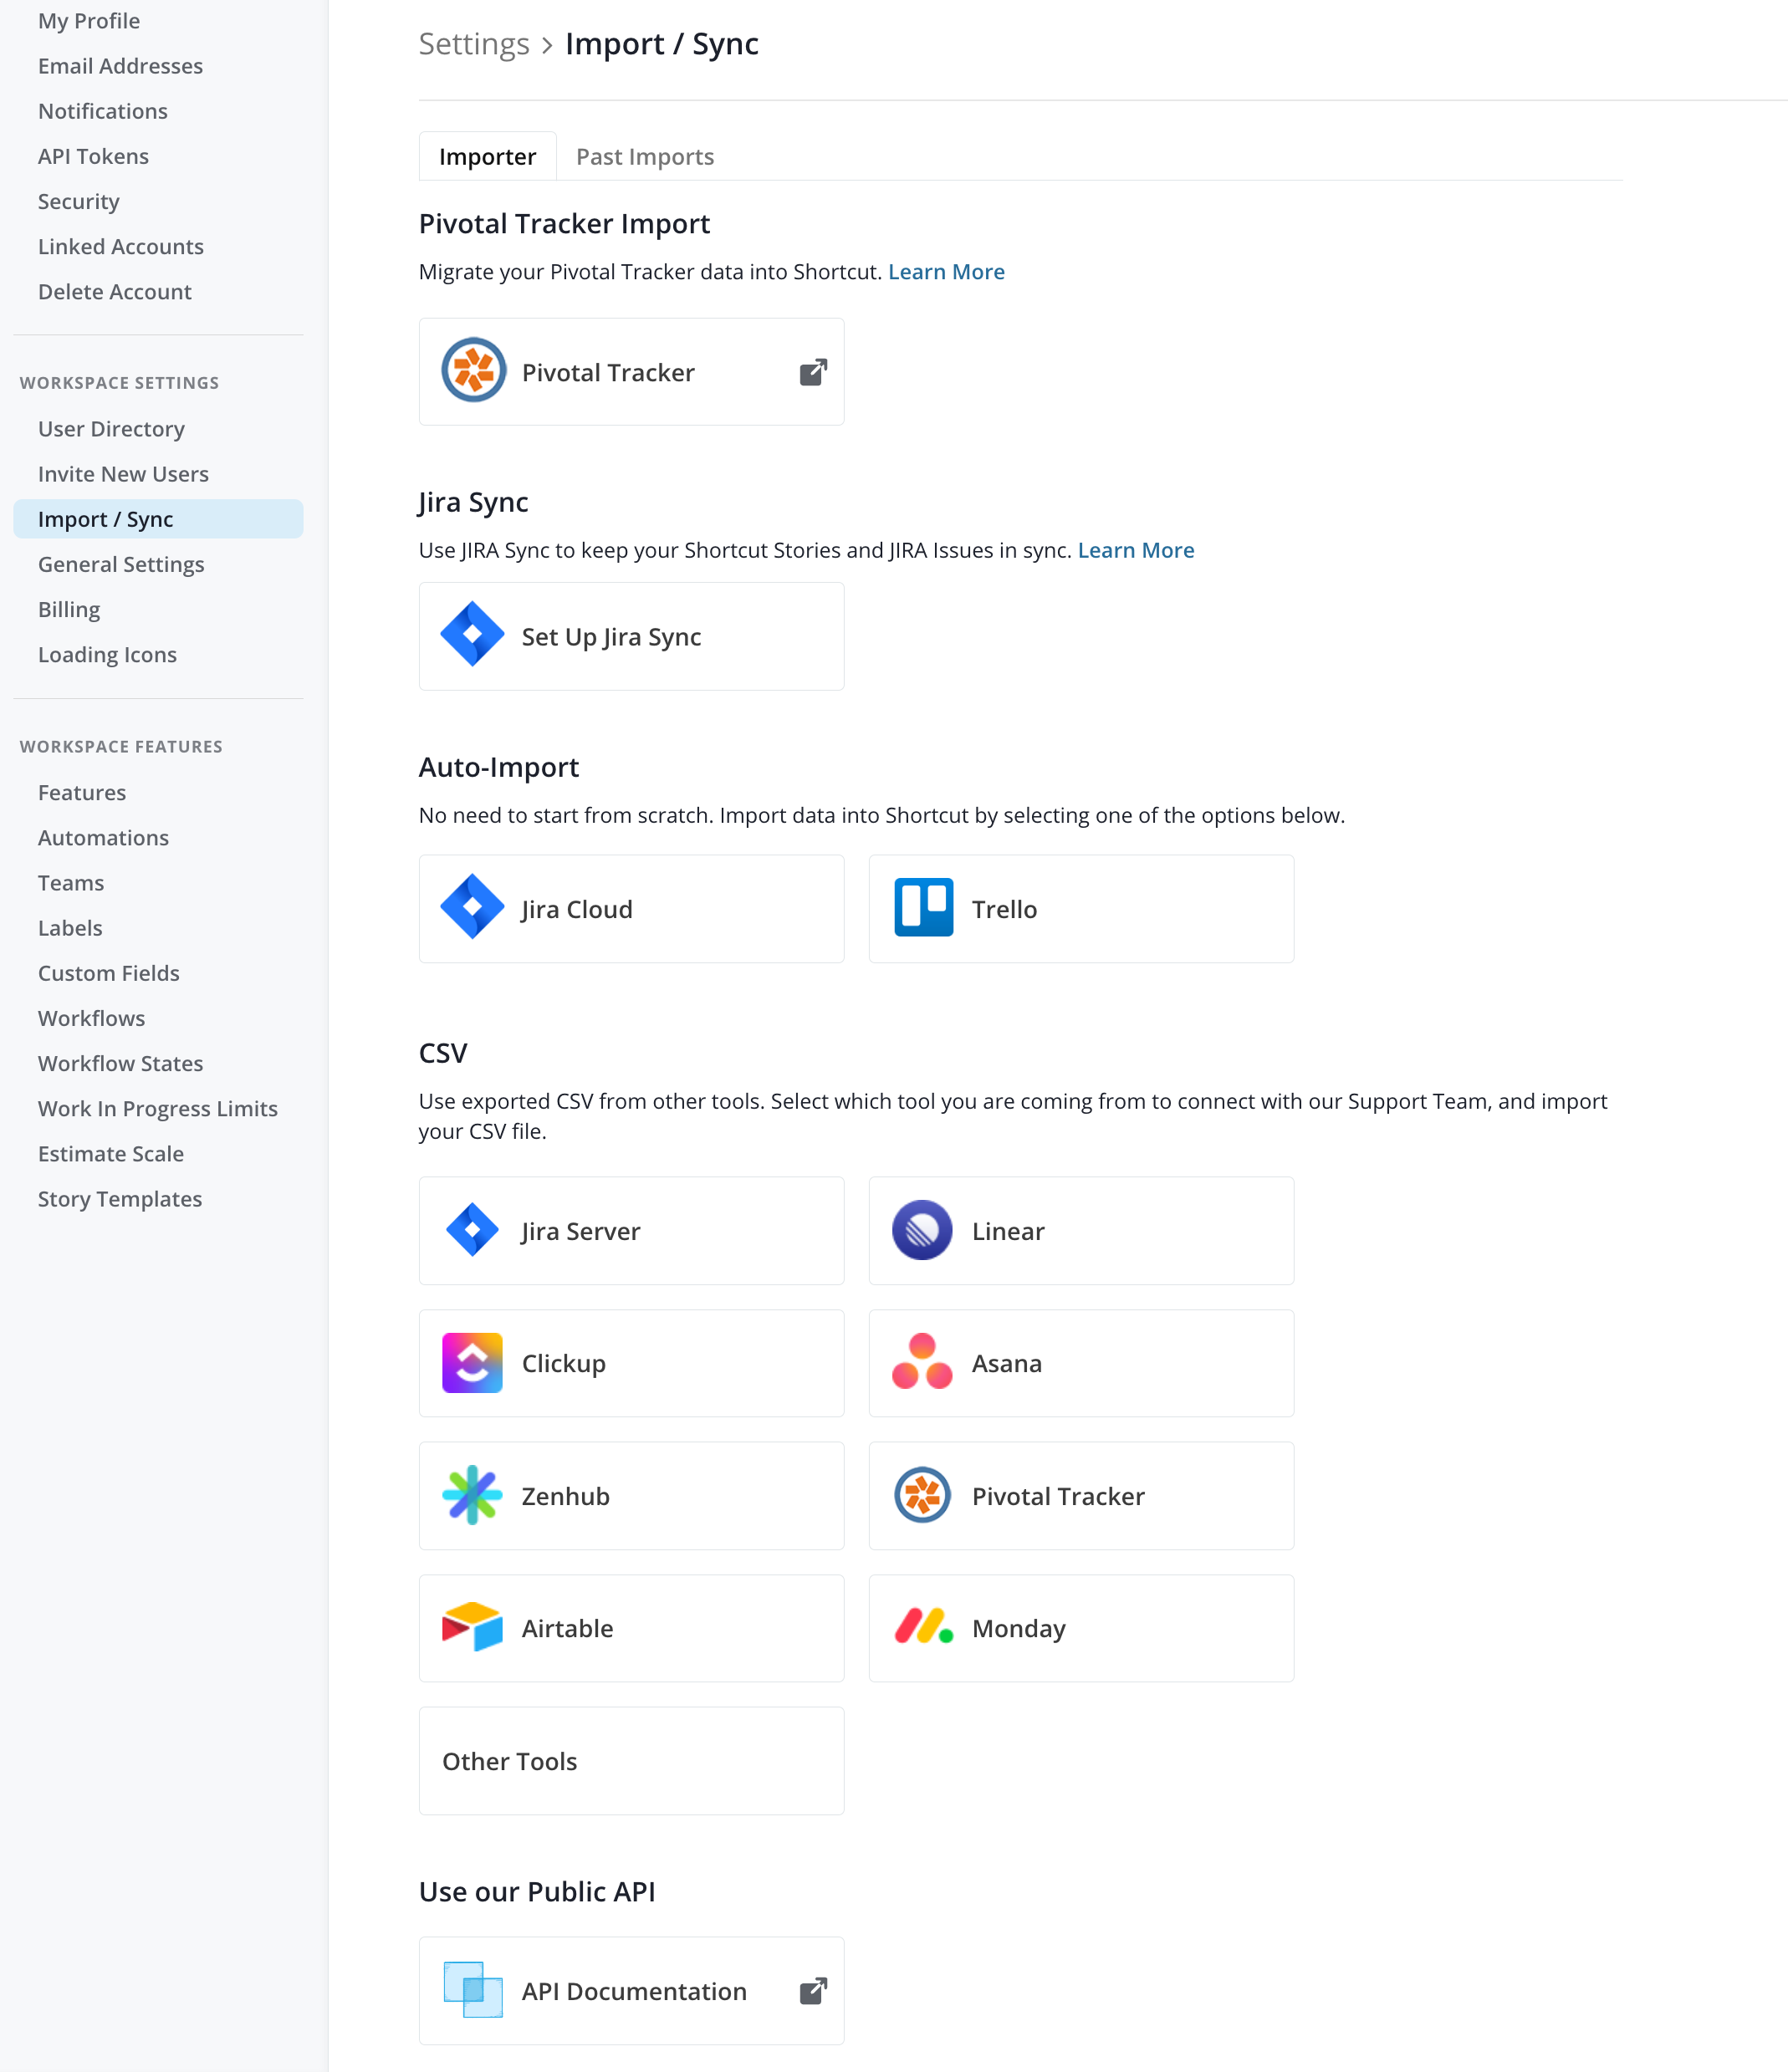Go to My Profile in sidebar
The width and height of the screenshot is (1788, 2072).
tap(89, 21)
